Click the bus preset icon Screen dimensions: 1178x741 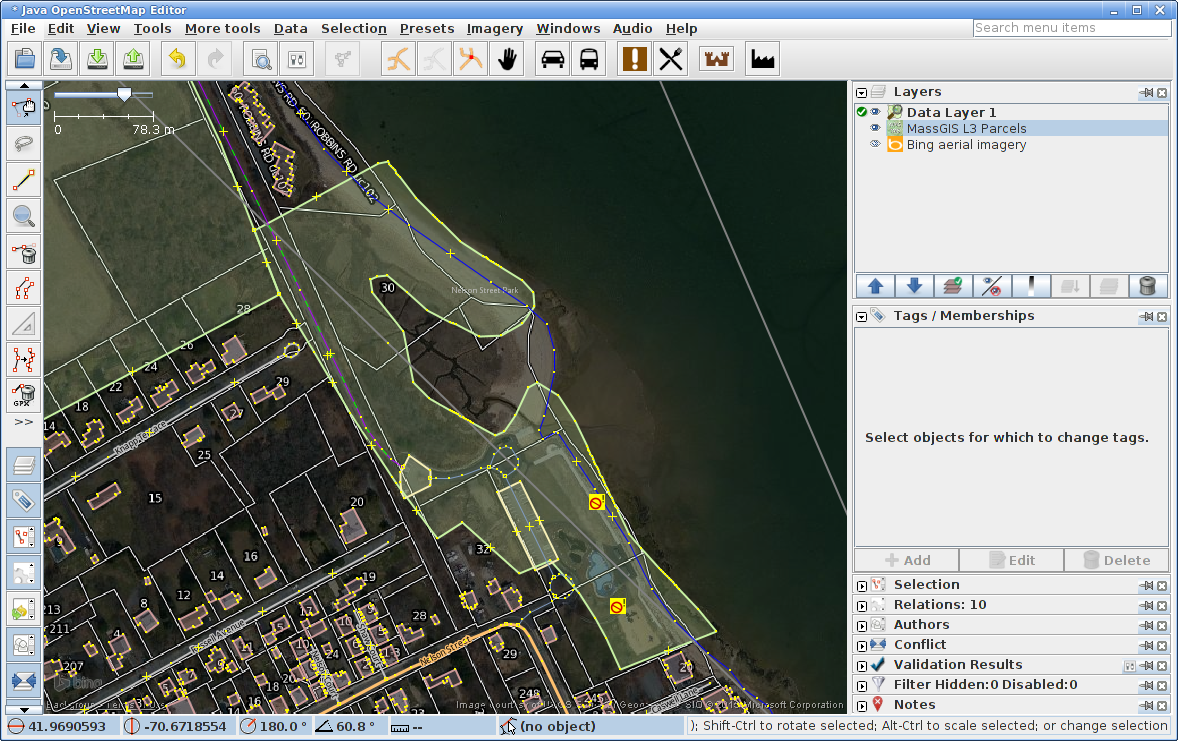pyautogui.click(x=589, y=59)
